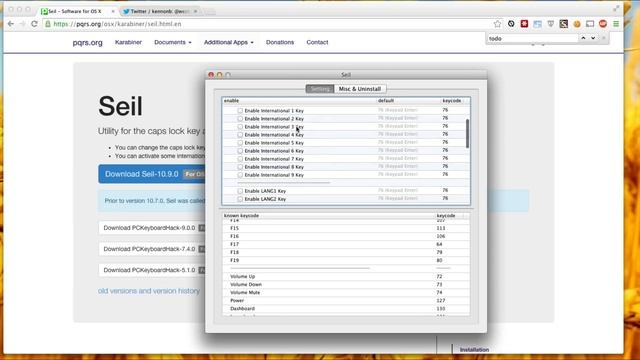Screen dimensions: 640x360
Task: Expand the Additional Apps dropdown menu
Action: 229,42
